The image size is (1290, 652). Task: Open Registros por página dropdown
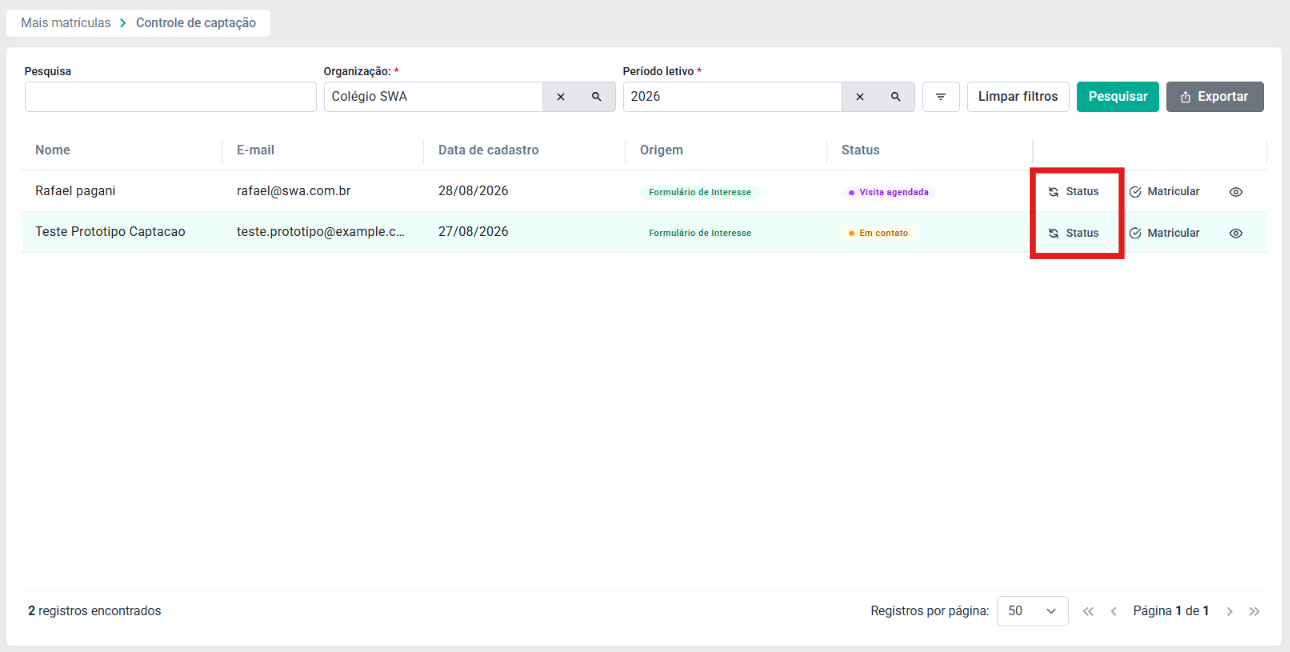(x=1033, y=611)
